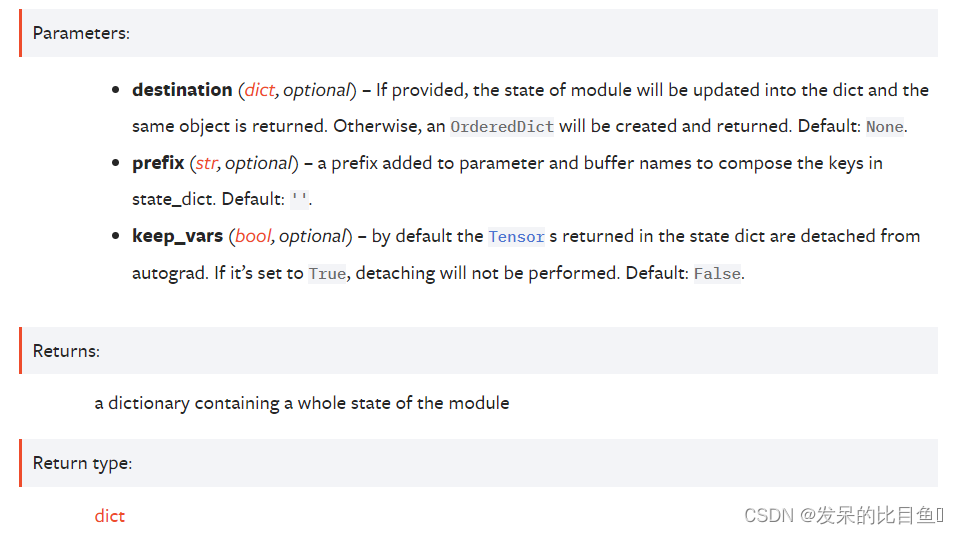The width and height of the screenshot is (958, 534).
Task: Click the returns description sentence
Action: click(x=302, y=403)
